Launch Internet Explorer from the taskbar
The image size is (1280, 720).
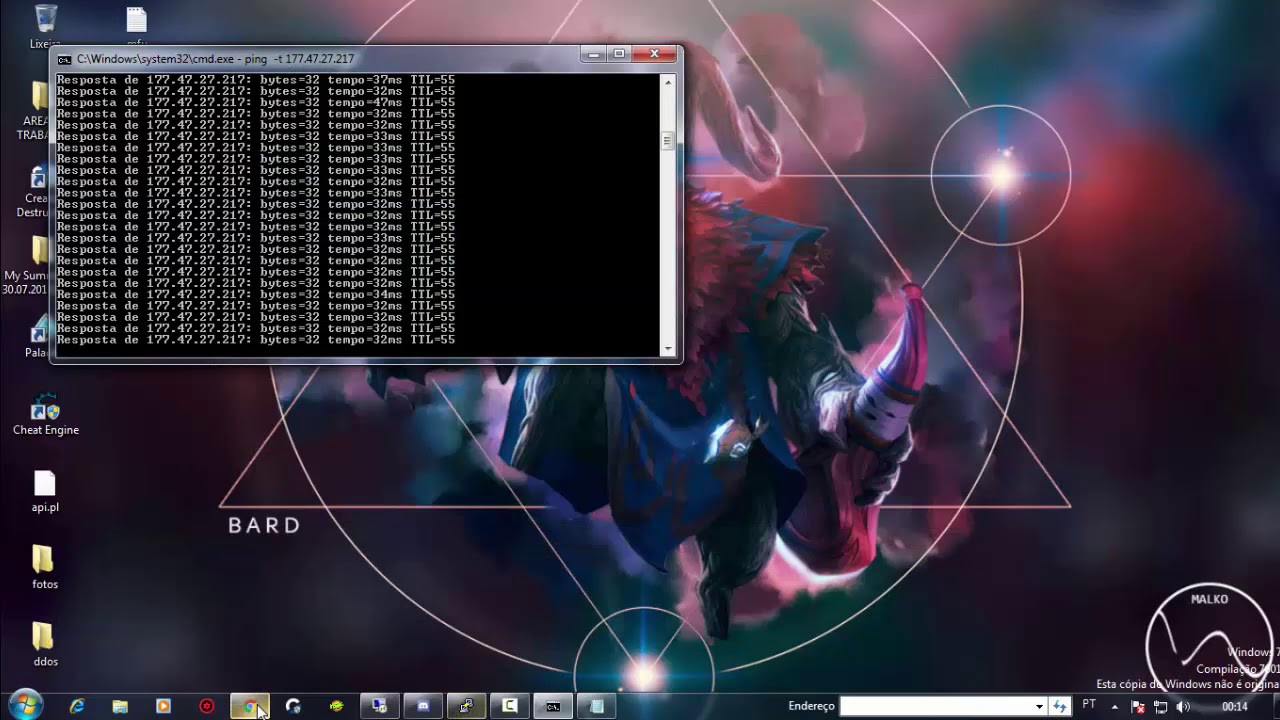tap(77, 706)
